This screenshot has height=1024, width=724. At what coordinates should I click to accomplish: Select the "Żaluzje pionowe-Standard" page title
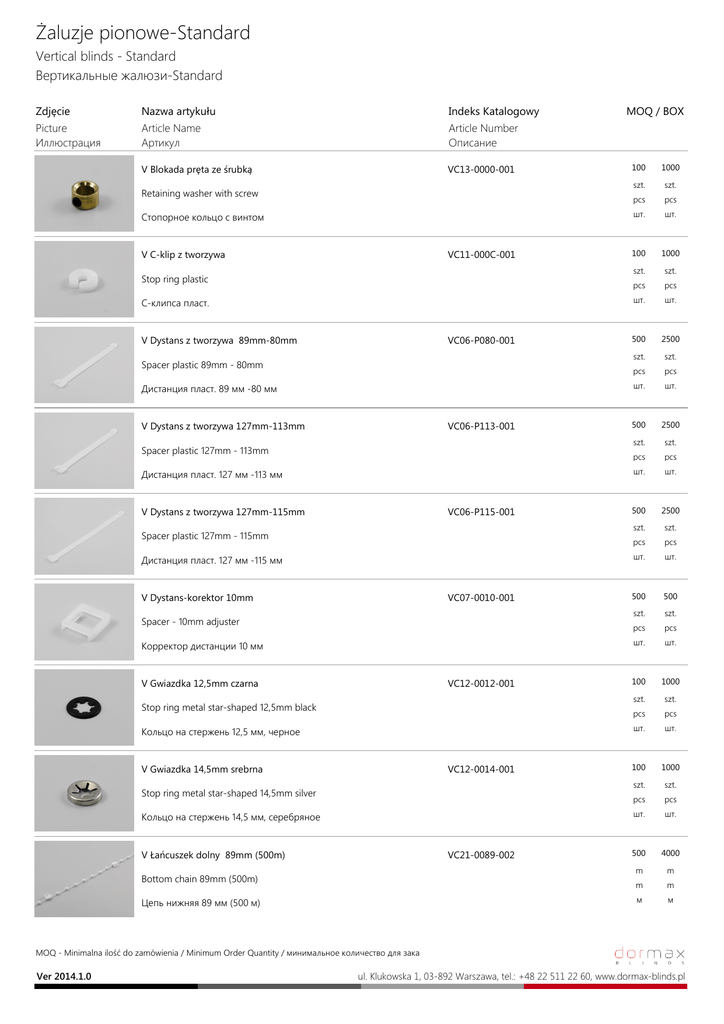pyautogui.click(x=143, y=34)
